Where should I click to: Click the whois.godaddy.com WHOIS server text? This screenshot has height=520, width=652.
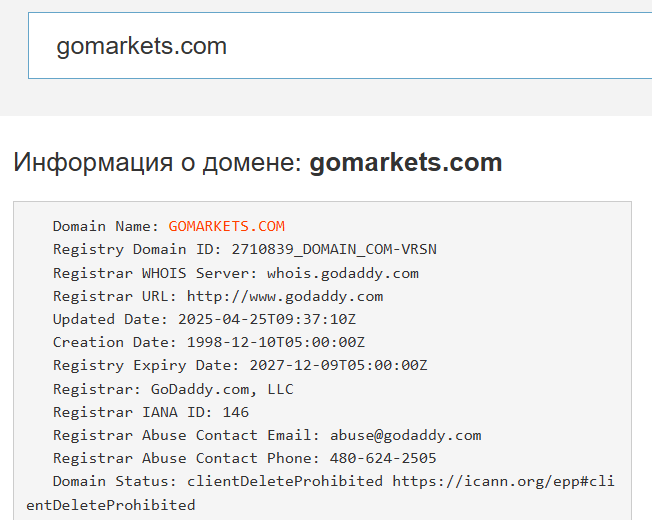pyautogui.click(x=343, y=273)
